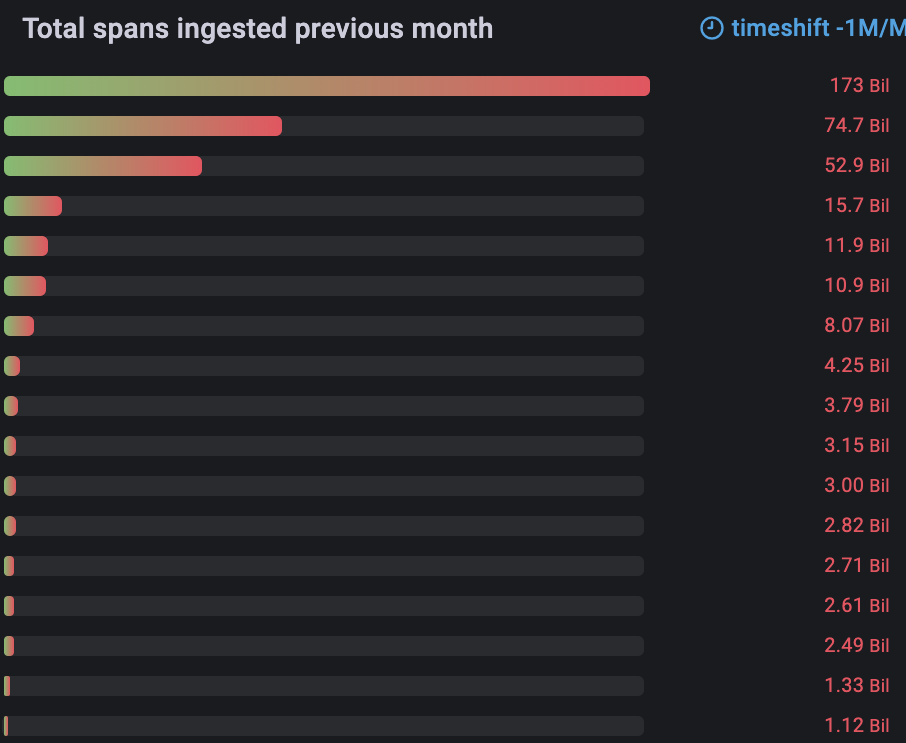Click the clock icon next to timeshift

pyautogui.click(x=712, y=28)
